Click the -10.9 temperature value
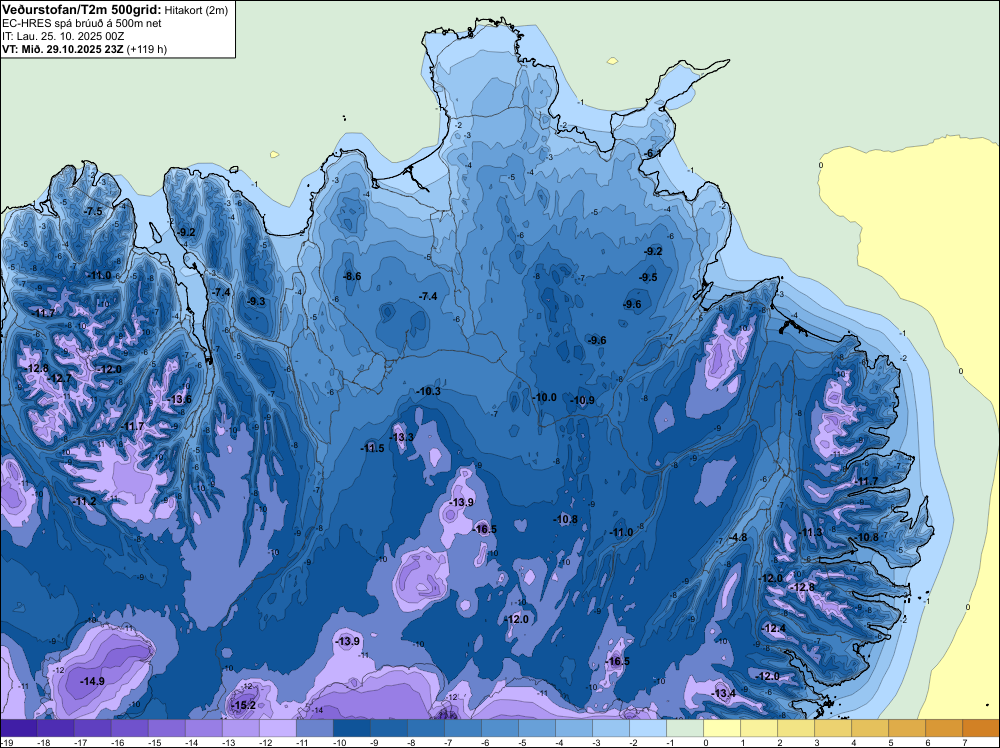 coord(582,400)
